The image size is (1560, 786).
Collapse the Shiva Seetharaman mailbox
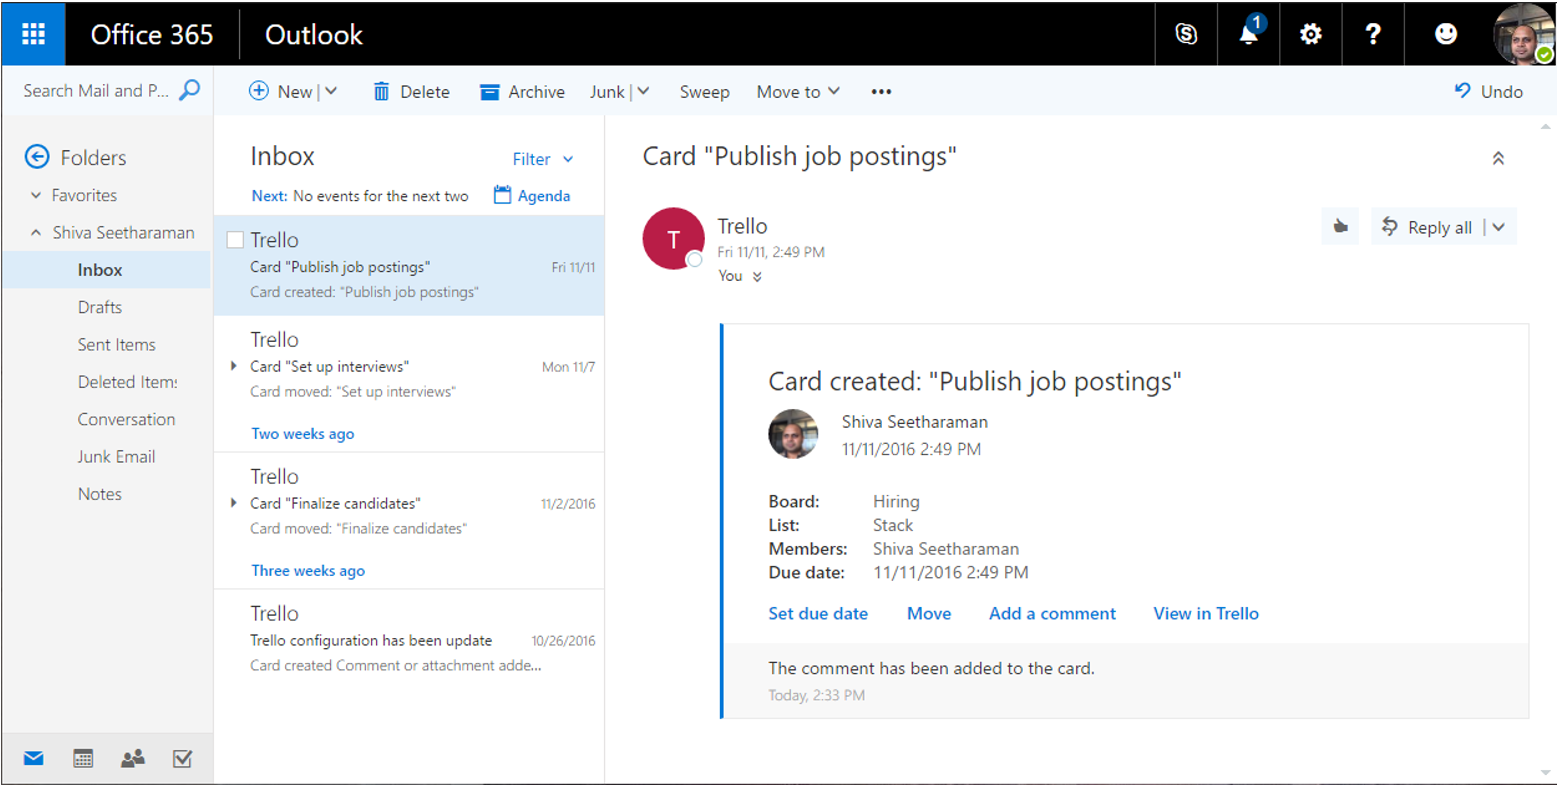pos(36,232)
